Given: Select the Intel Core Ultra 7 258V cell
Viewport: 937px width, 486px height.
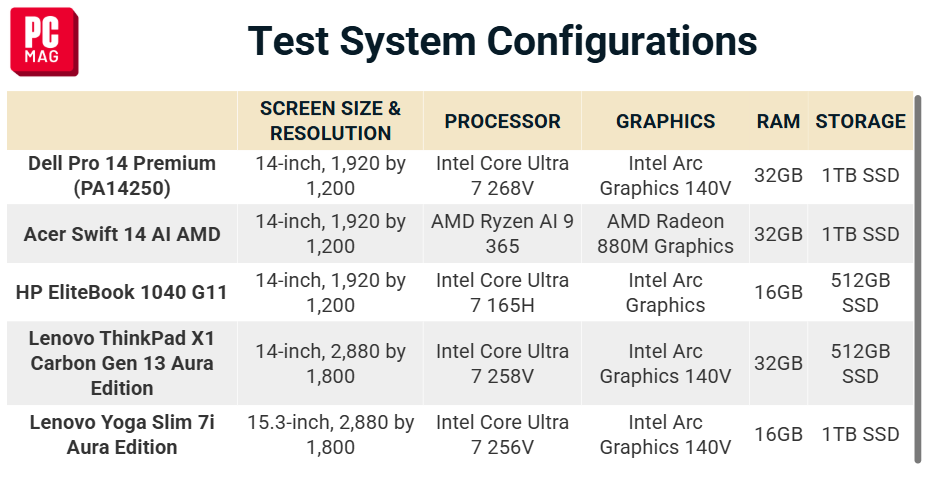Looking at the screenshot, I should click(503, 363).
